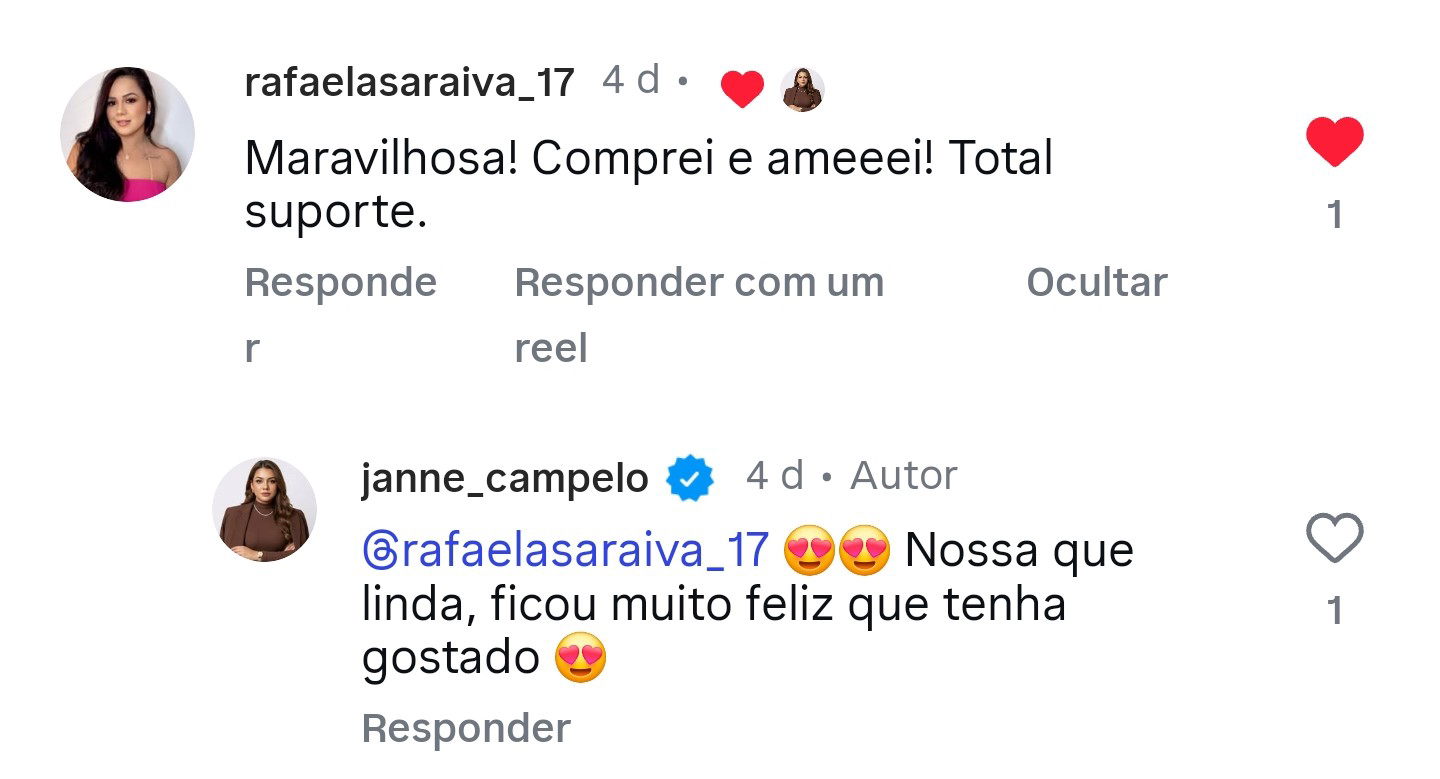
Task: Open rafaelasaraiva_17's large profile picture
Action: tap(127, 134)
